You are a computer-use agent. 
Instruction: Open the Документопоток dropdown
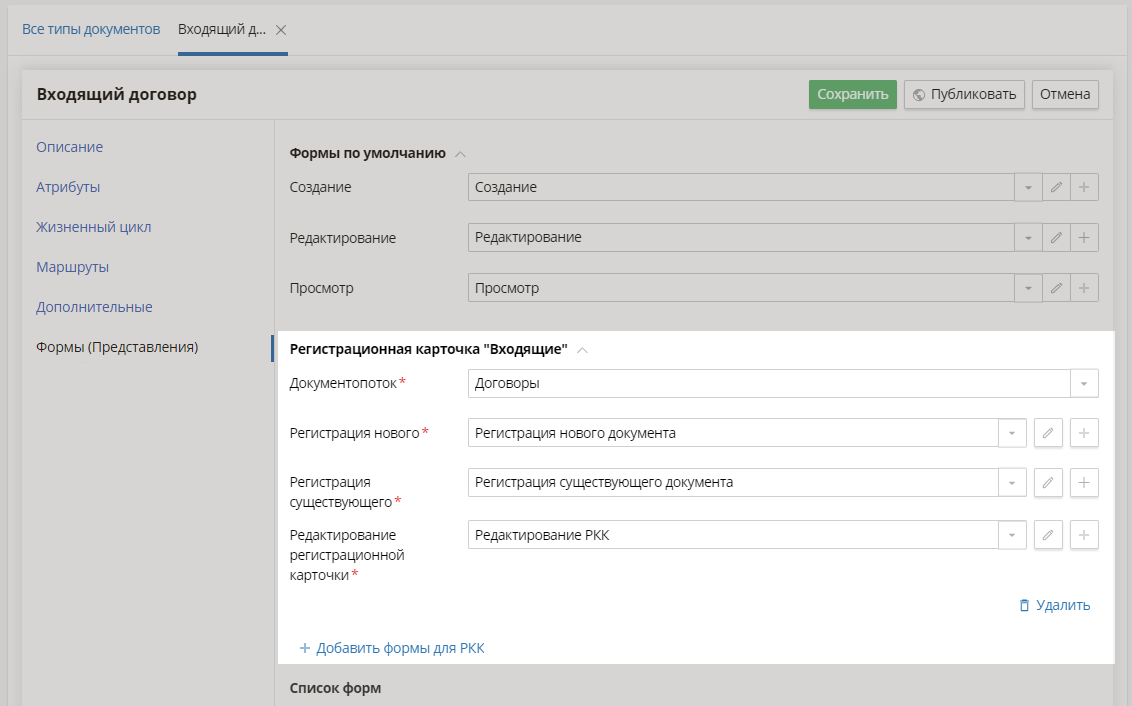(x=1085, y=383)
